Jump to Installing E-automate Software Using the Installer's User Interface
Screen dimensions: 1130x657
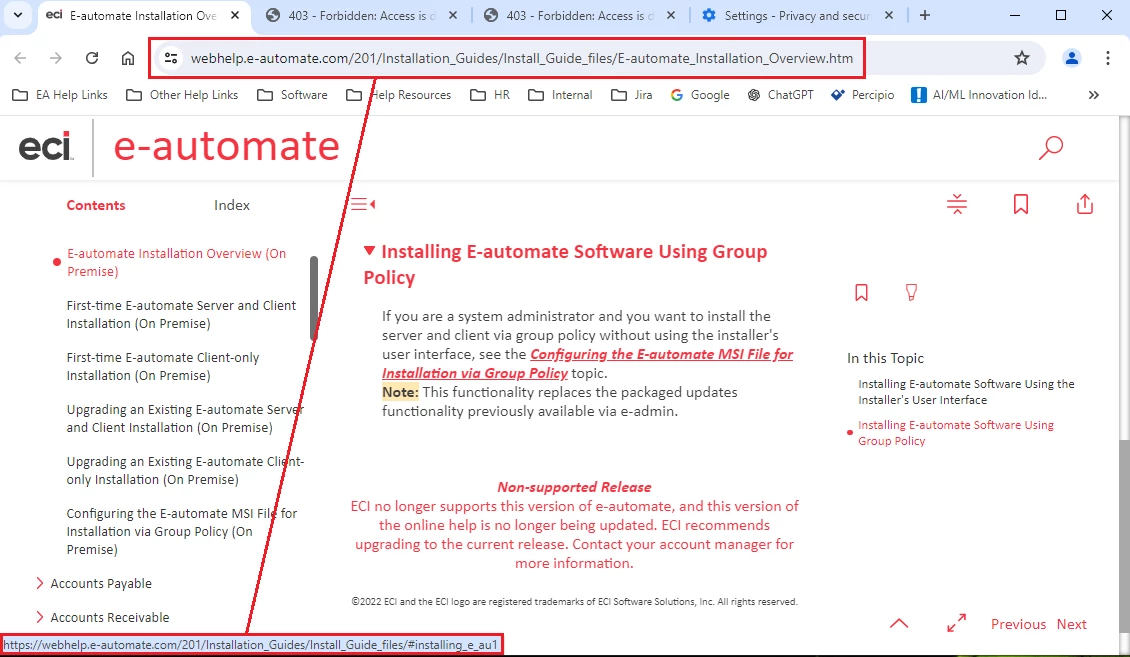[x=966, y=392]
